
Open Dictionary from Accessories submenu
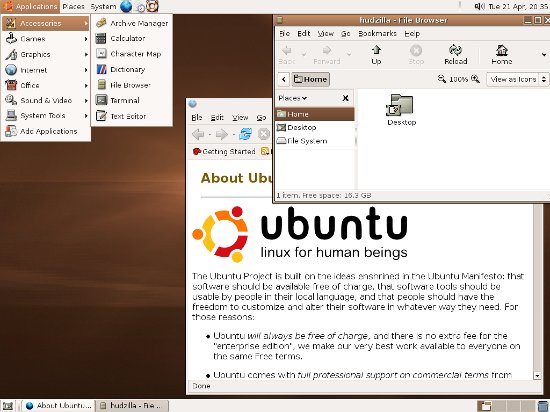tap(132, 69)
